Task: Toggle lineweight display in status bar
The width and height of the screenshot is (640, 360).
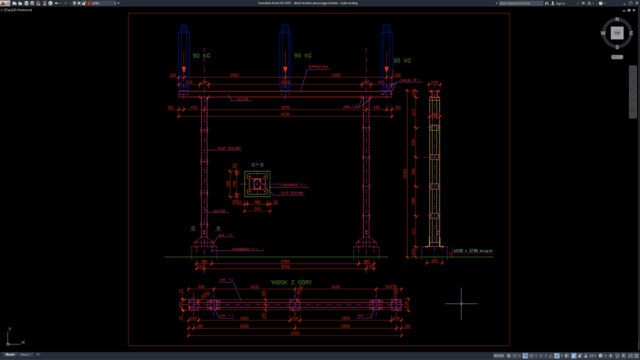Action: pos(567,356)
